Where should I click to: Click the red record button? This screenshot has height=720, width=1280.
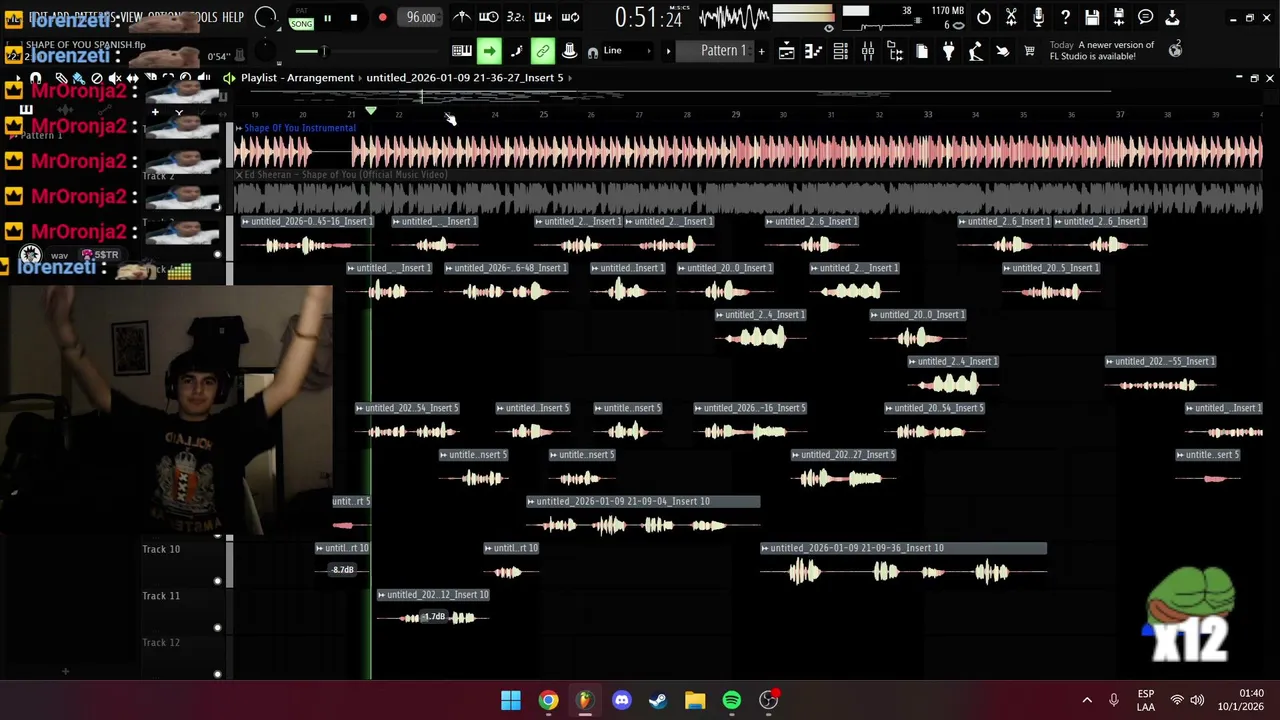(382, 18)
